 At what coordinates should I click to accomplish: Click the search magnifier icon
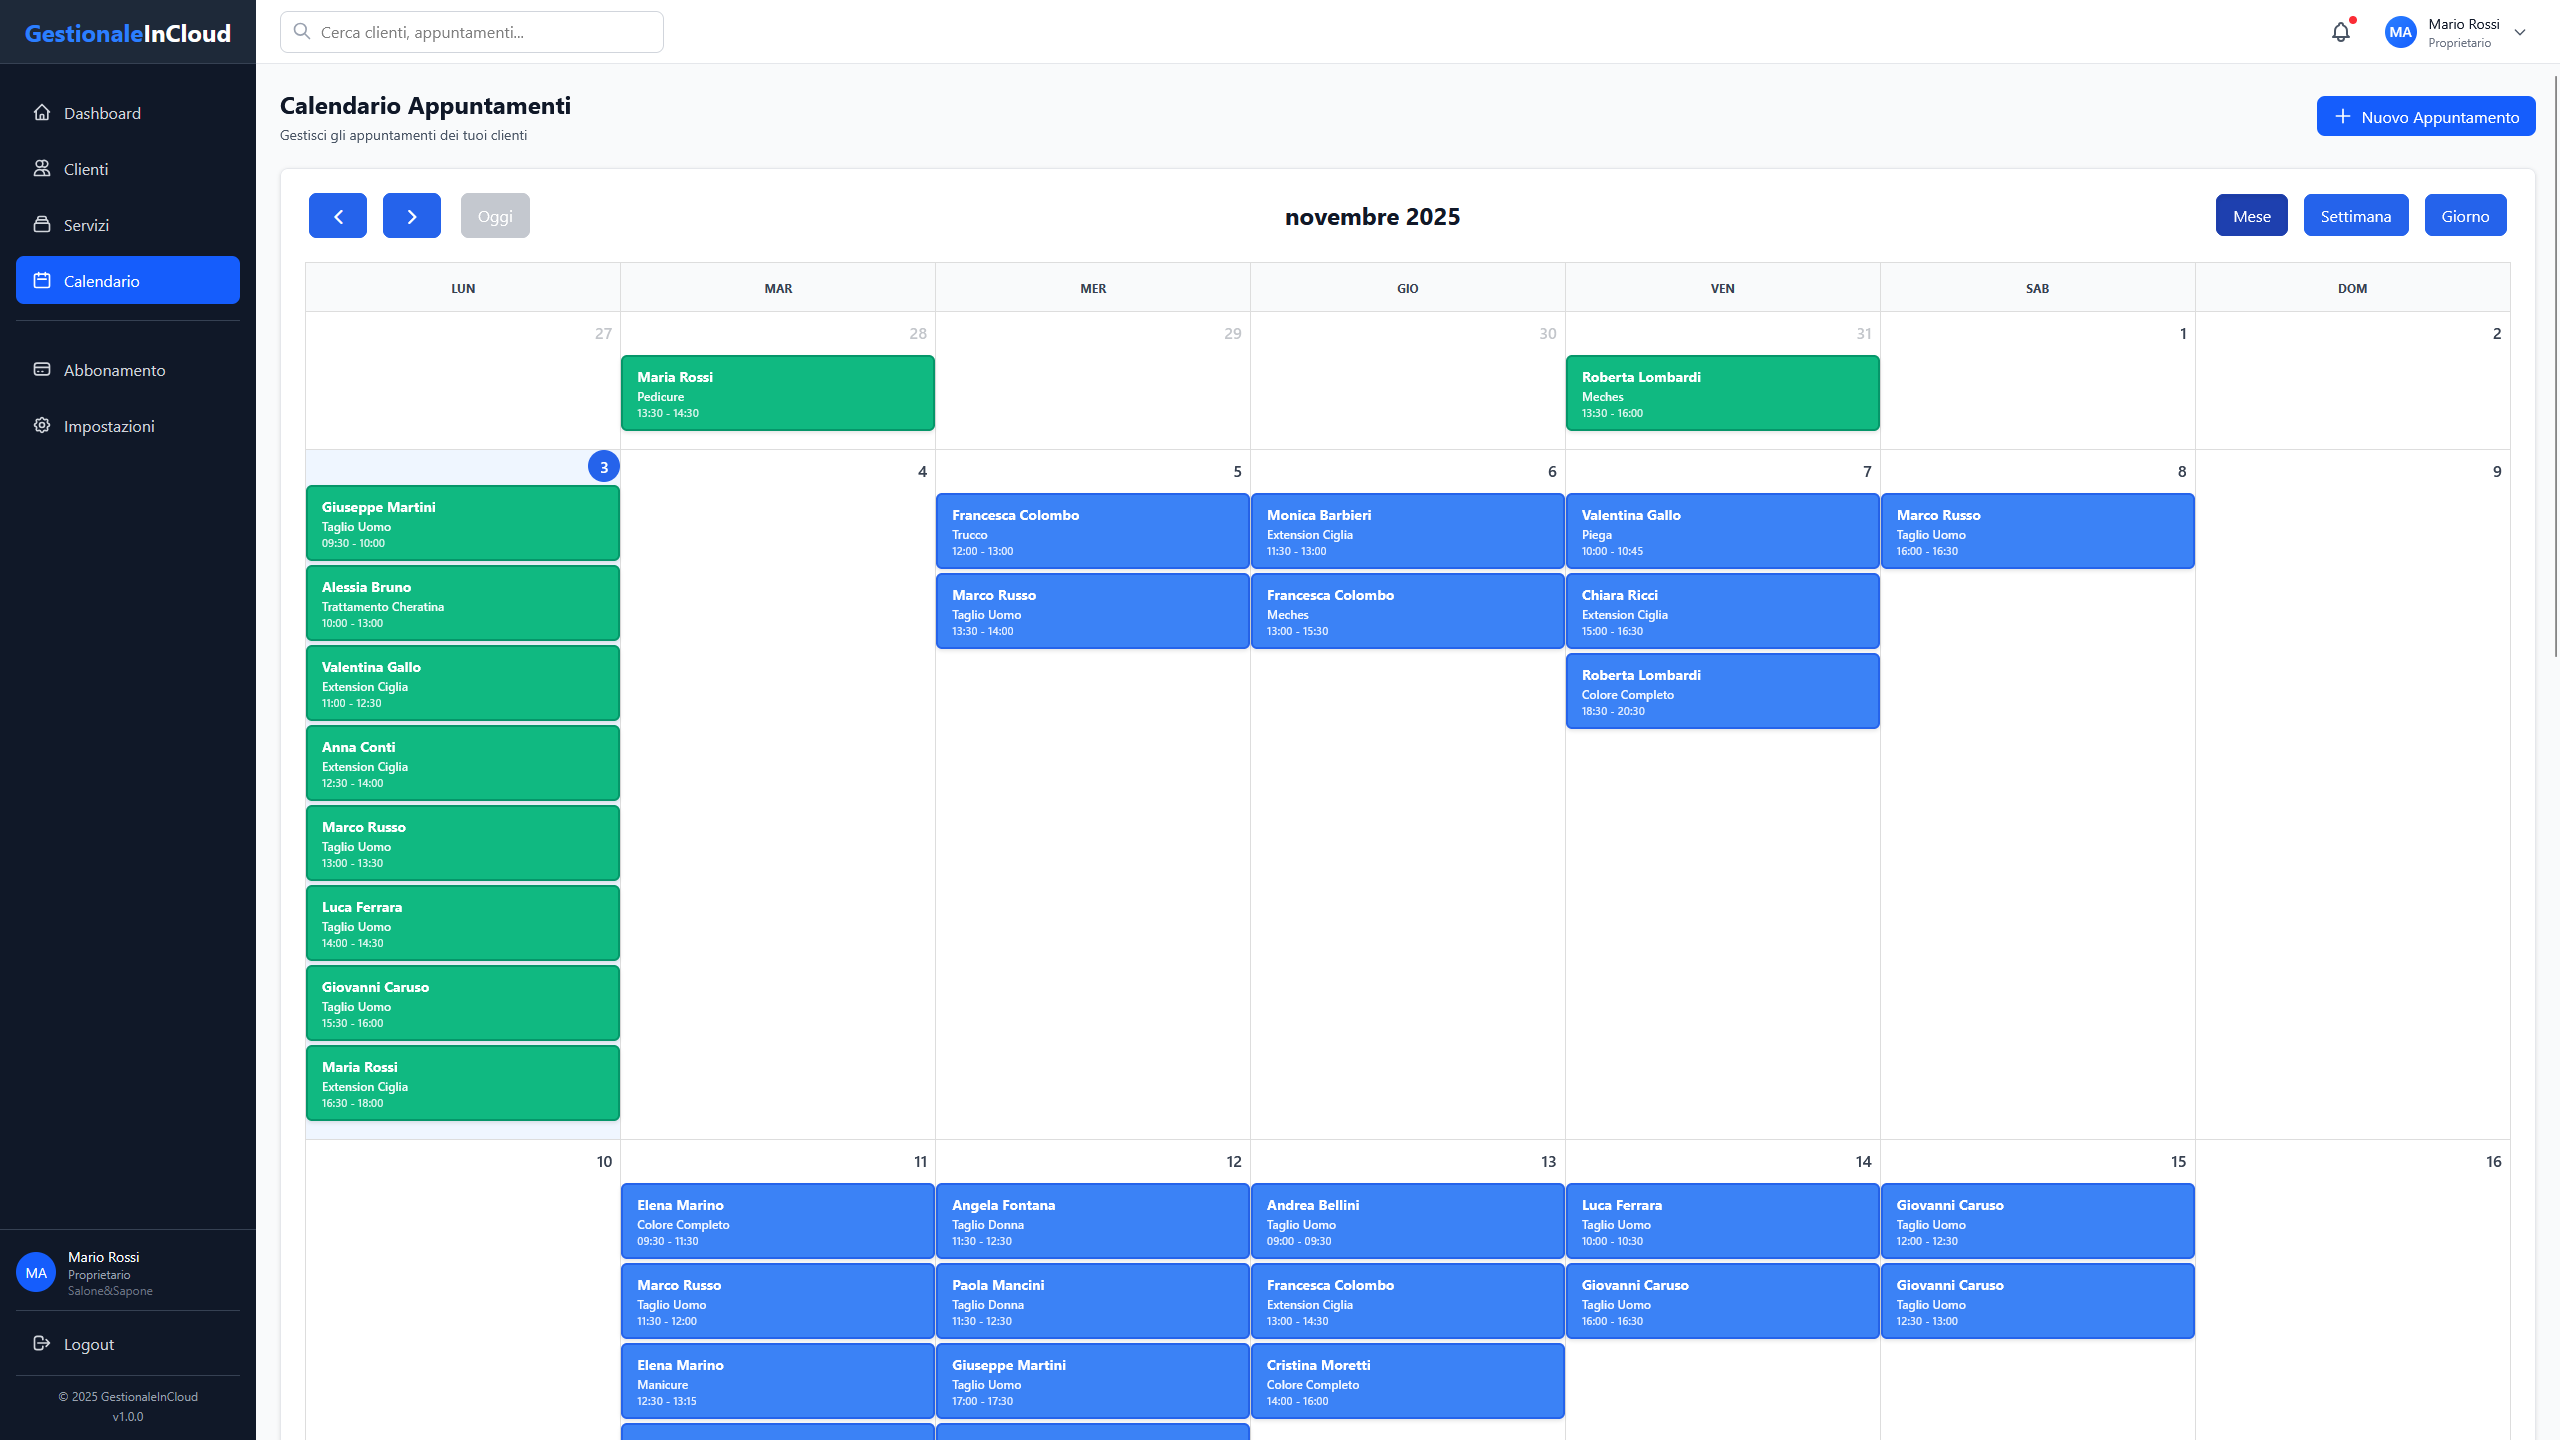301,31
